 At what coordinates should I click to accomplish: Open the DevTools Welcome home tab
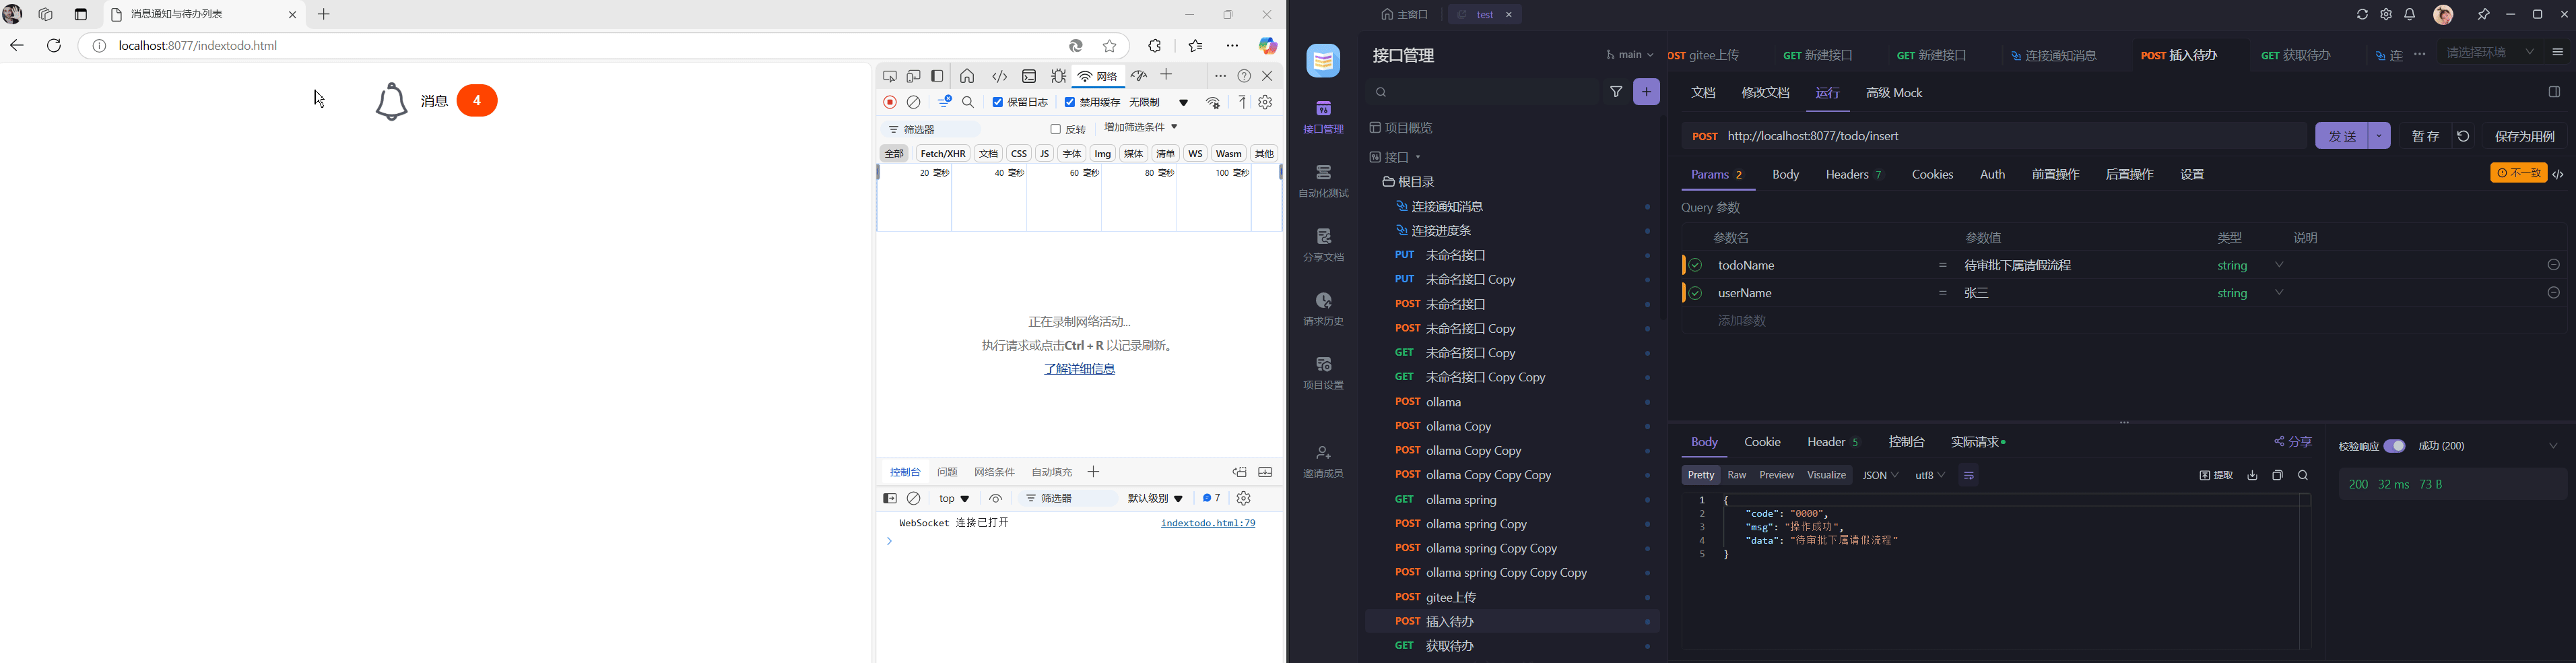pos(967,76)
